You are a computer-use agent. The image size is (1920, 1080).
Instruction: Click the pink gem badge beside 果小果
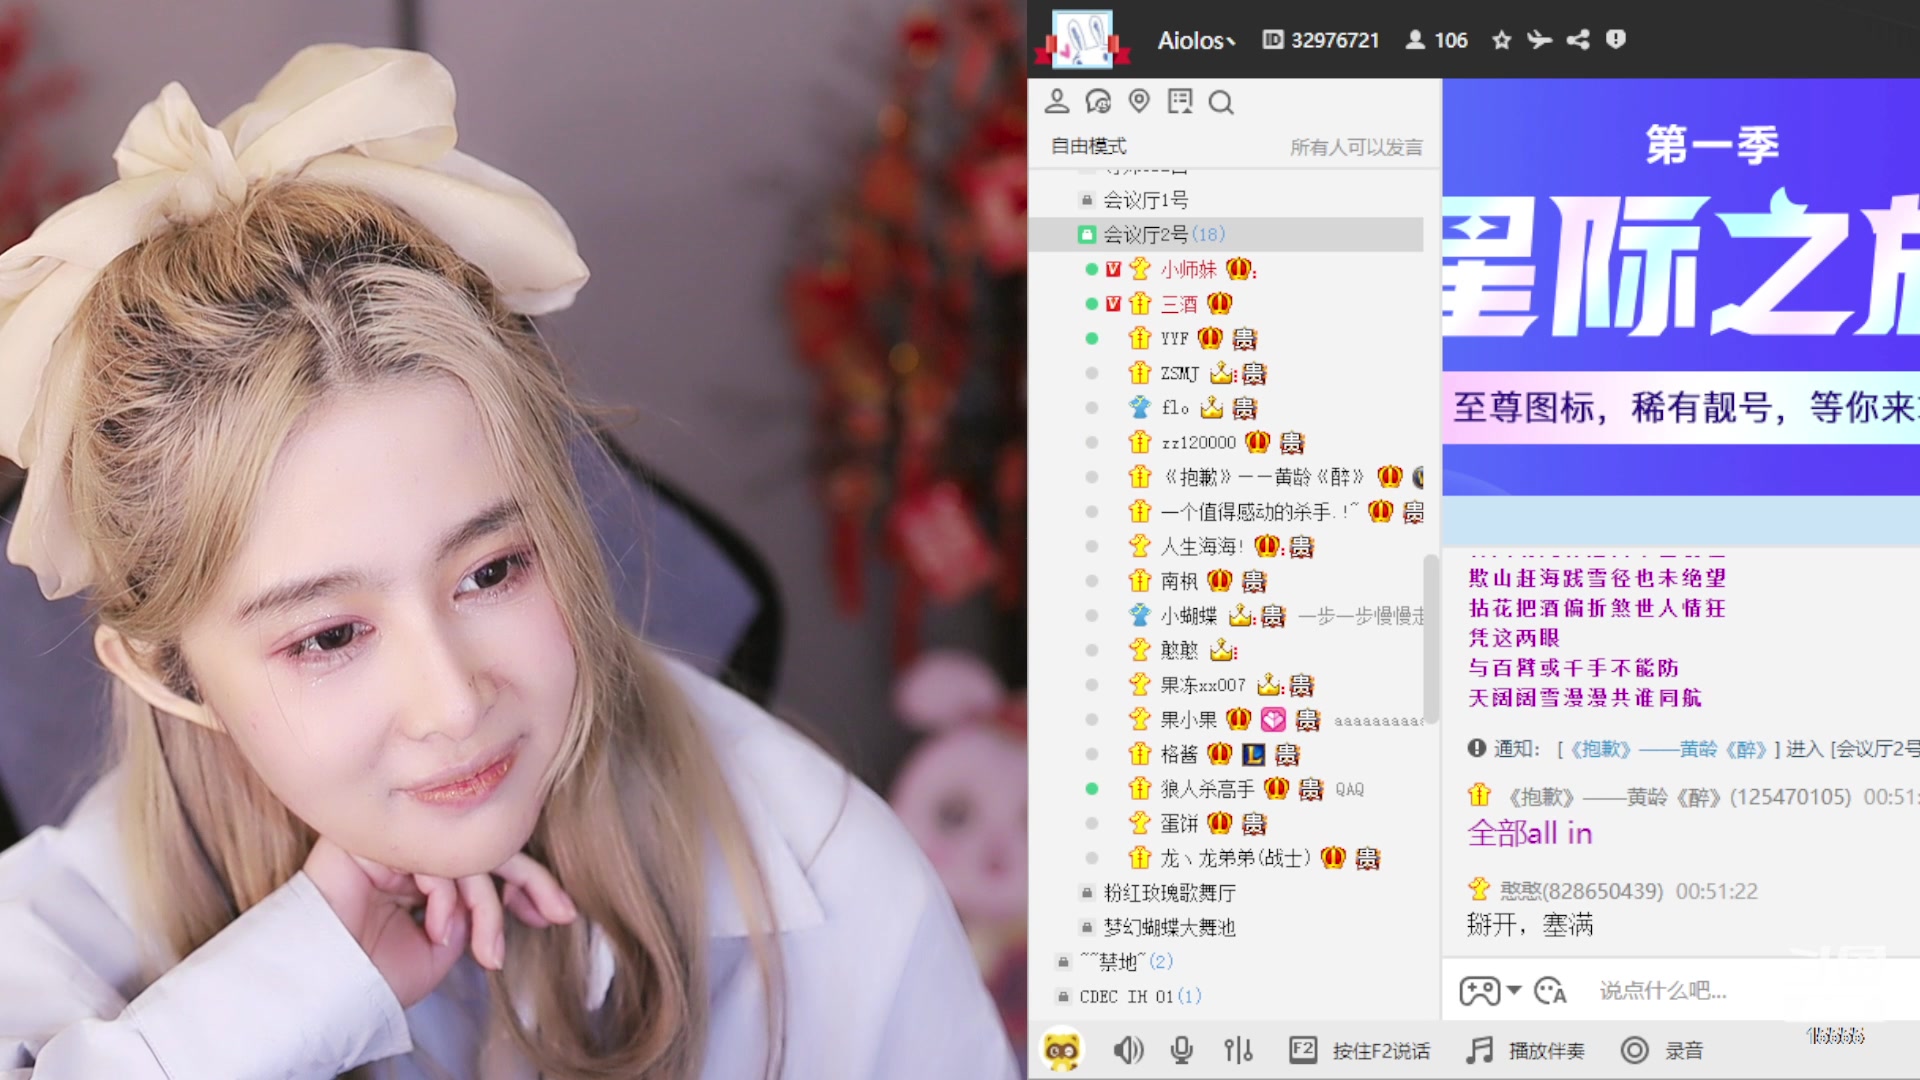coord(1273,719)
